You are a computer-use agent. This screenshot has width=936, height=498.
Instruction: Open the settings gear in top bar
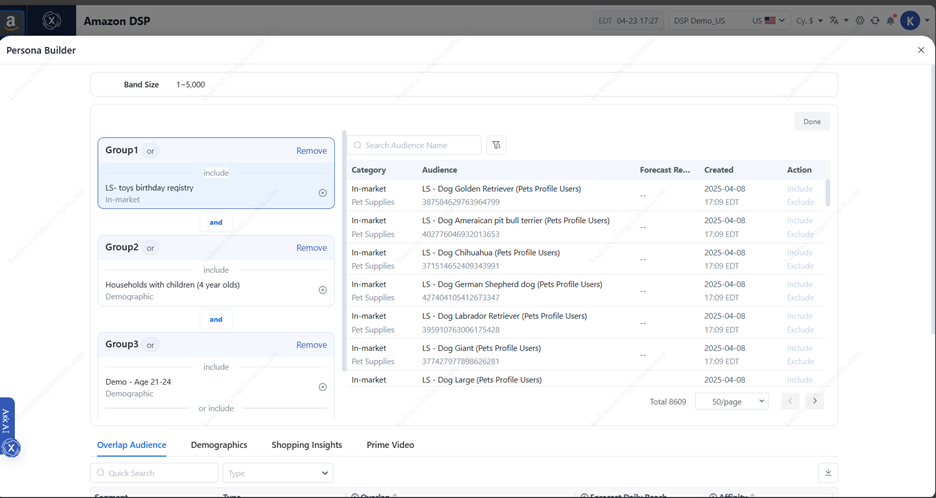click(860, 20)
